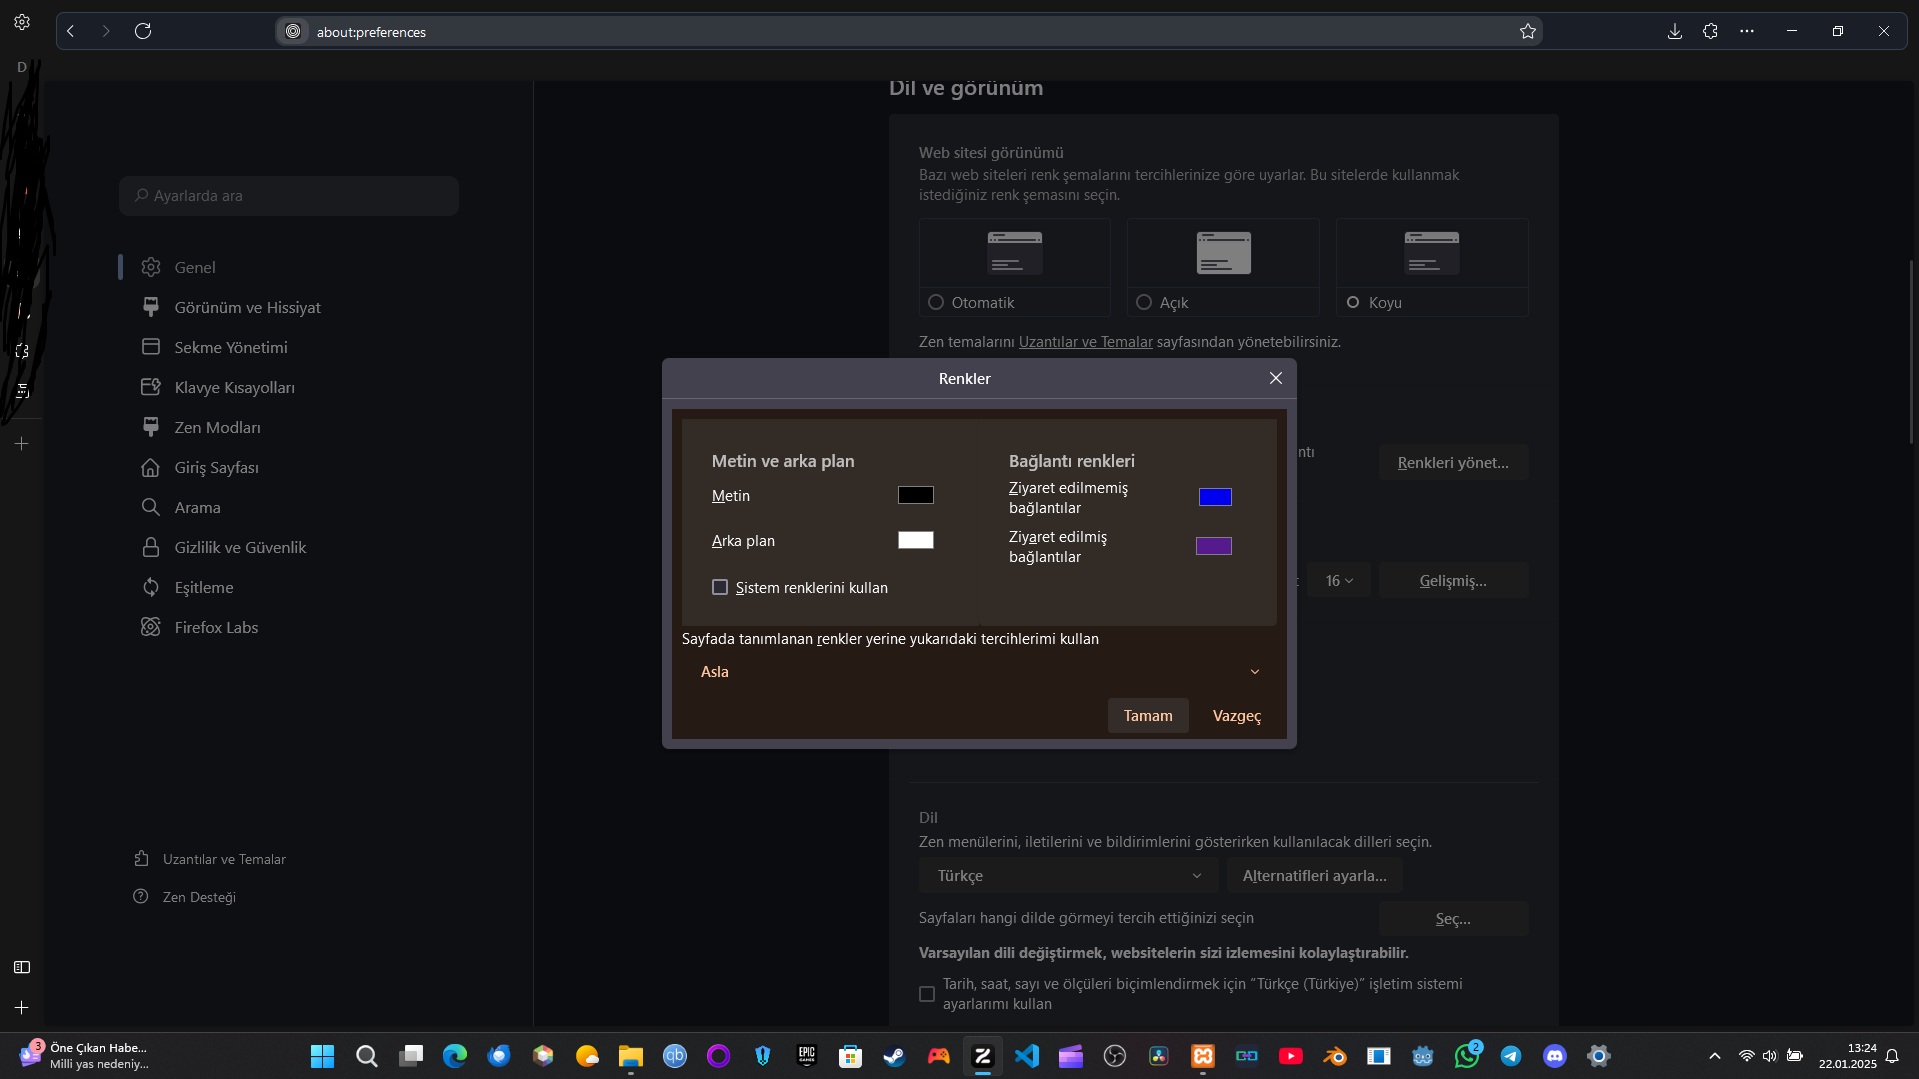This screenshot has height=1079, width=1919.
Task: Confirm the dialog with Tamam
Action: tap(1148, 716)
